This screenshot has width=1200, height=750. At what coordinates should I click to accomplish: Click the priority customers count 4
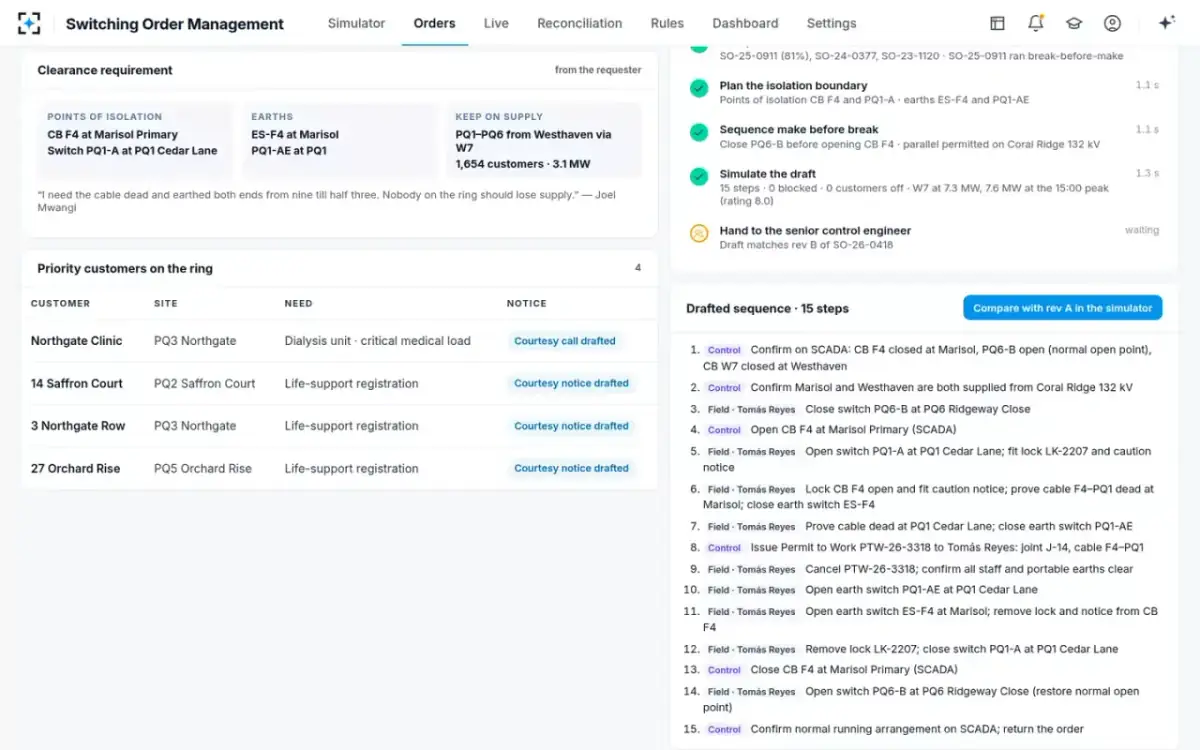[x=638, y=268]
